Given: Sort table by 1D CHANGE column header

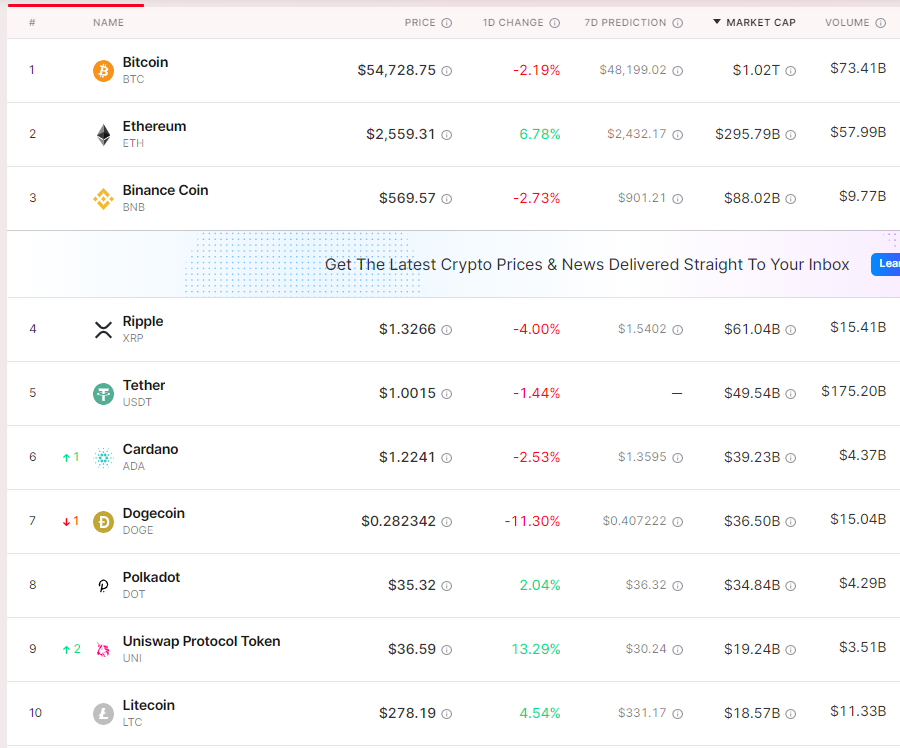Looking at the screenshot, I should 513,22.
